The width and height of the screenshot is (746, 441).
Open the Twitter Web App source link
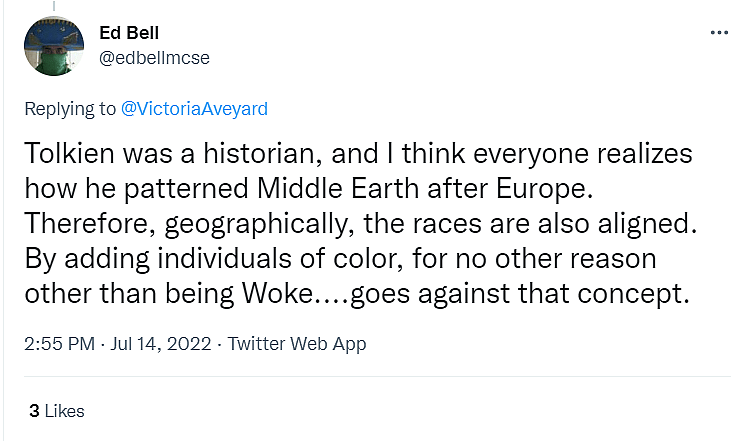click(297, 344)
